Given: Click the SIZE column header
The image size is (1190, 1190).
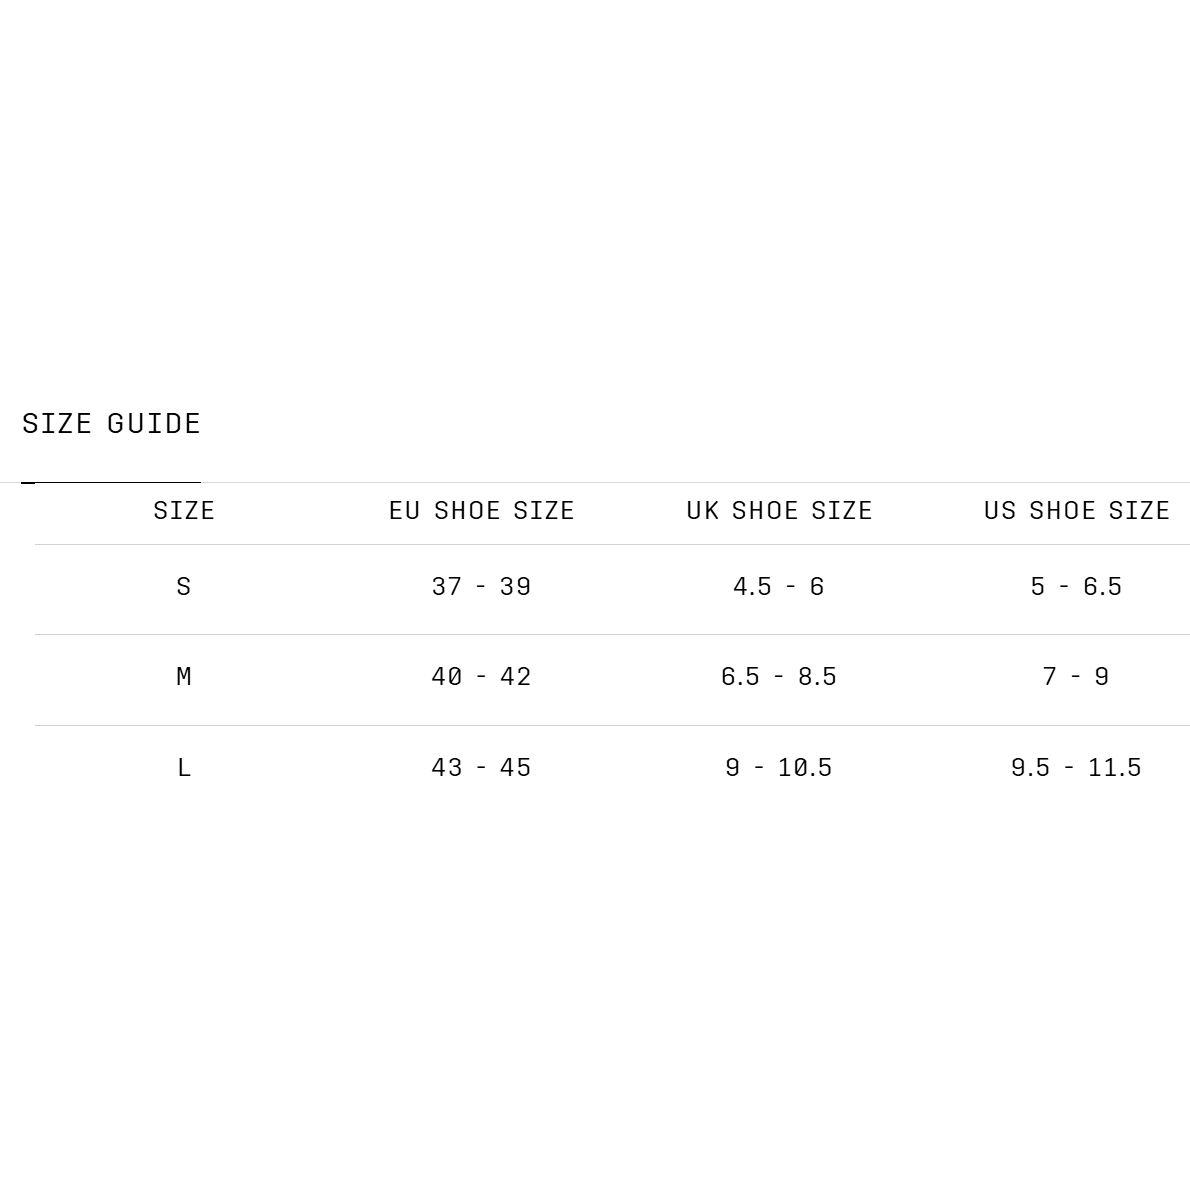Looking at the screenshot, I should pyautogui.click(x=184, y=511).
